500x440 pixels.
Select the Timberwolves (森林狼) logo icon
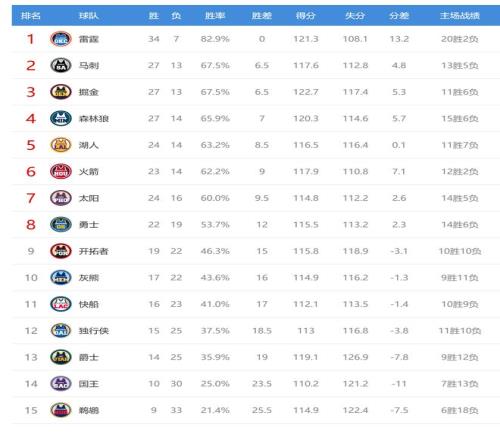[61, 118]
